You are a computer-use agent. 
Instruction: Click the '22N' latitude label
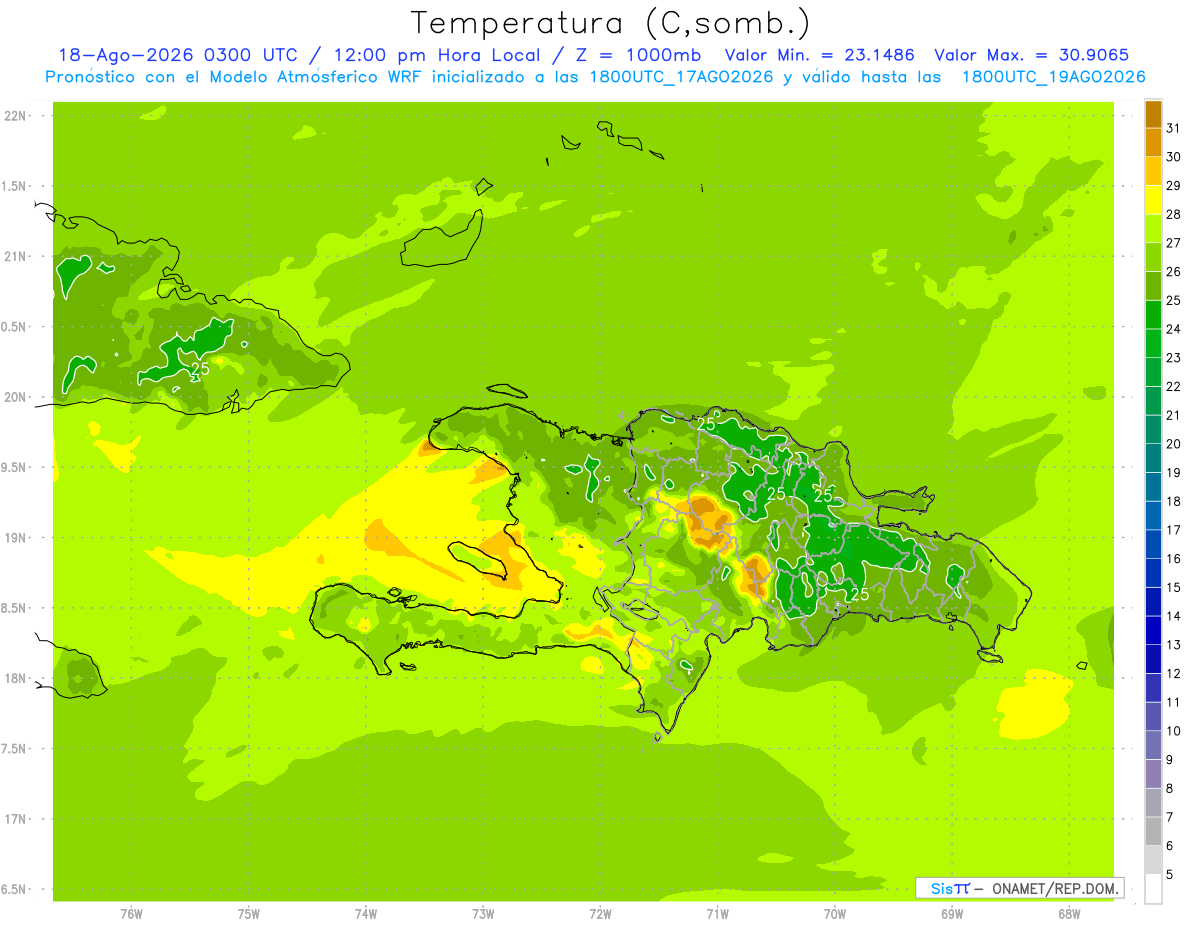[16, 116]
